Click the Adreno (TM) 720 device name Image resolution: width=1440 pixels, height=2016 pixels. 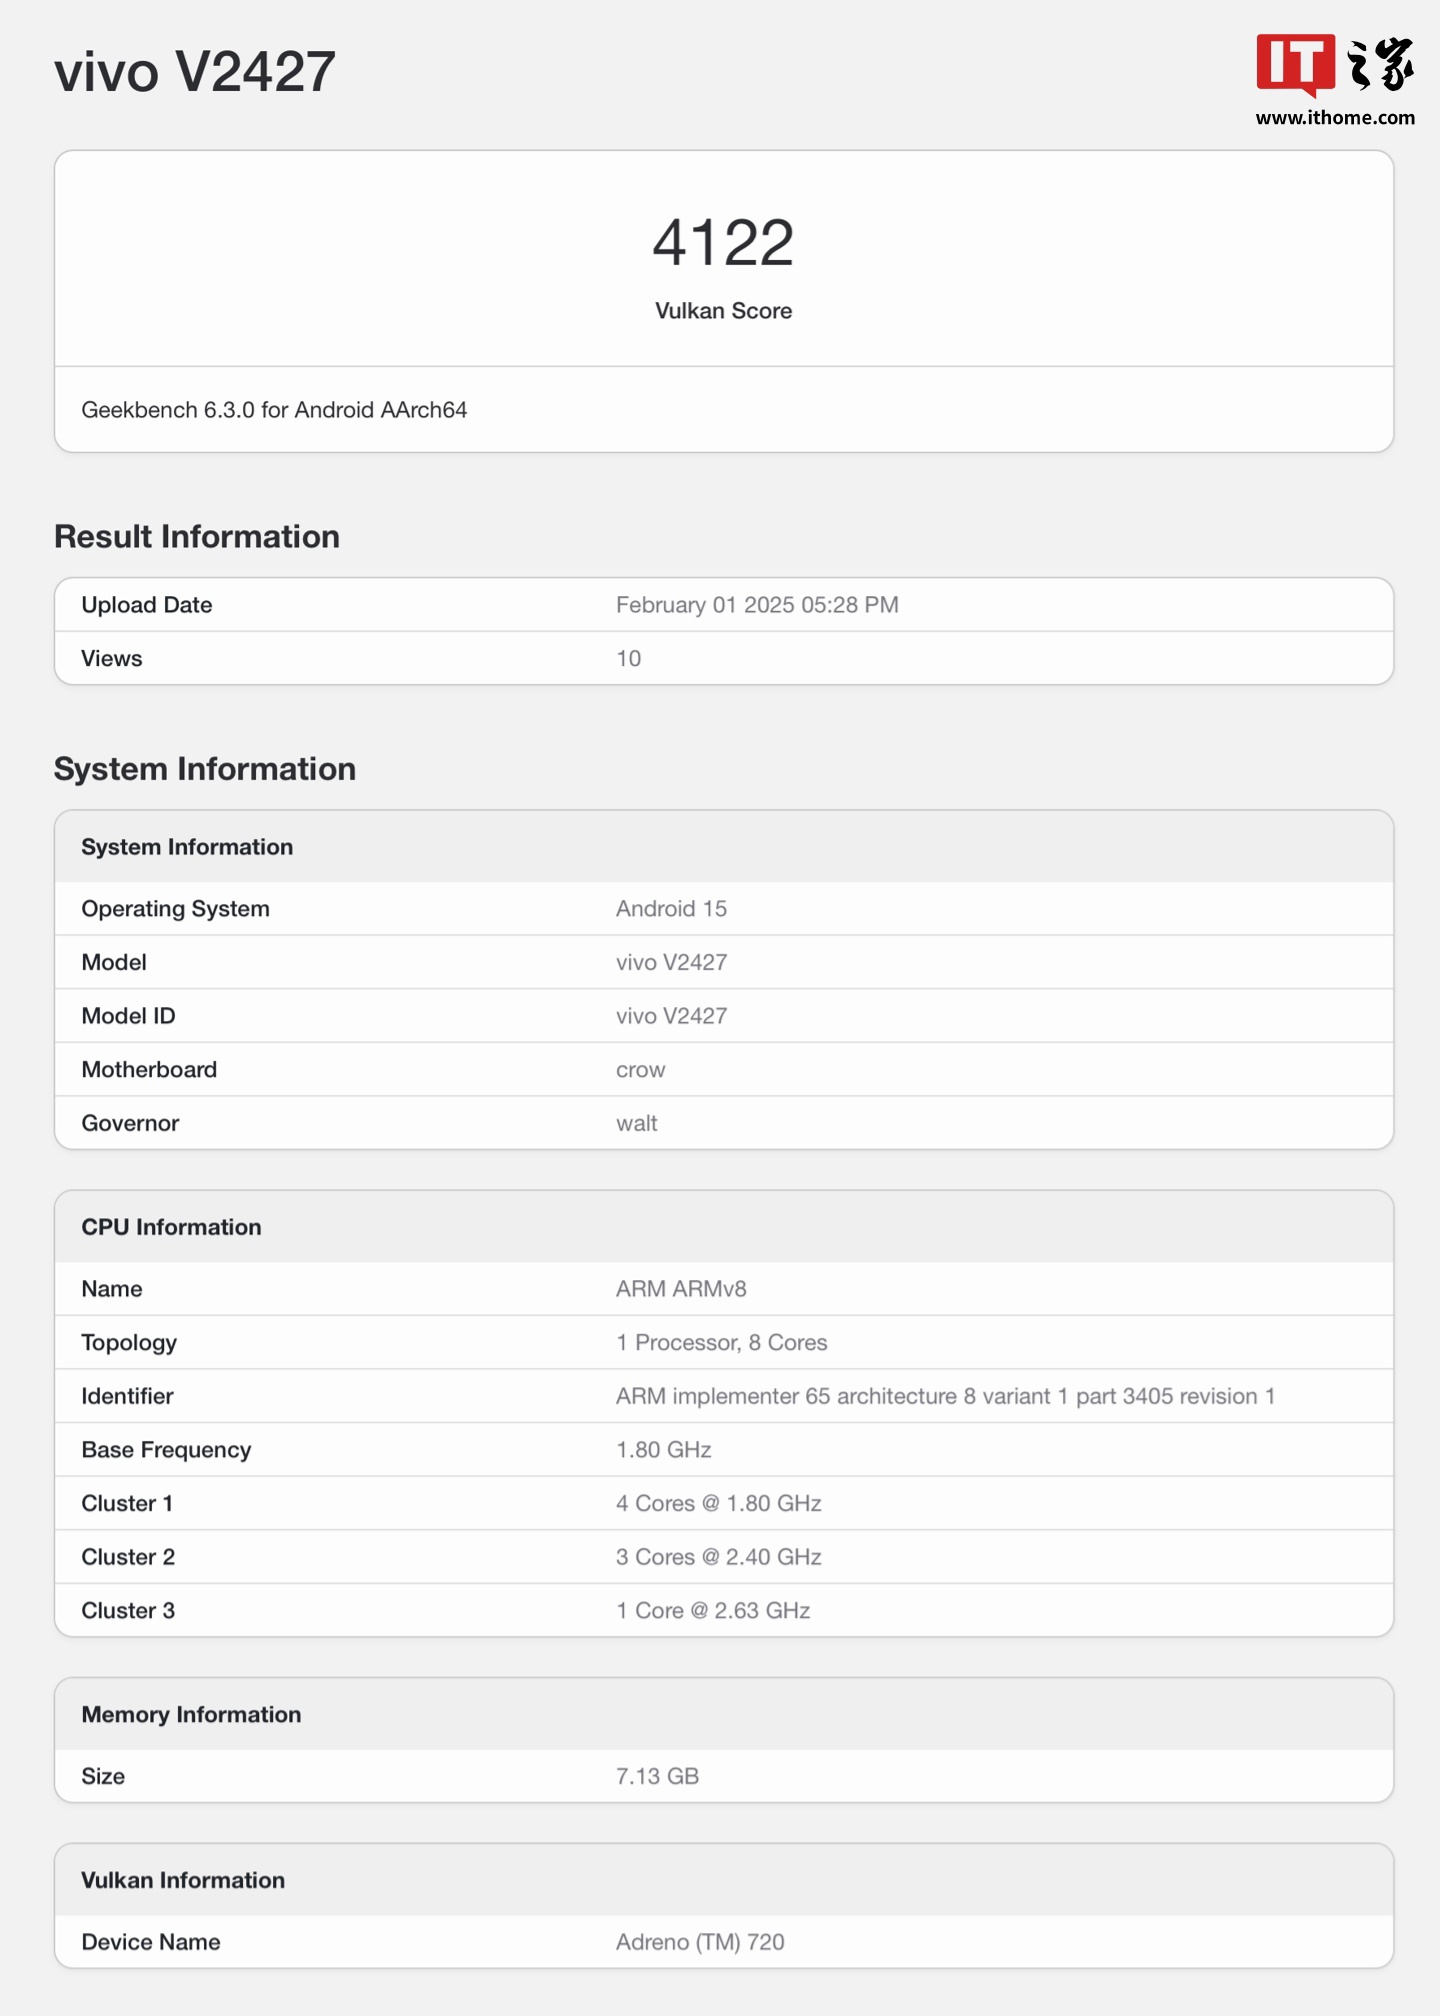[x=700, y=1942]
